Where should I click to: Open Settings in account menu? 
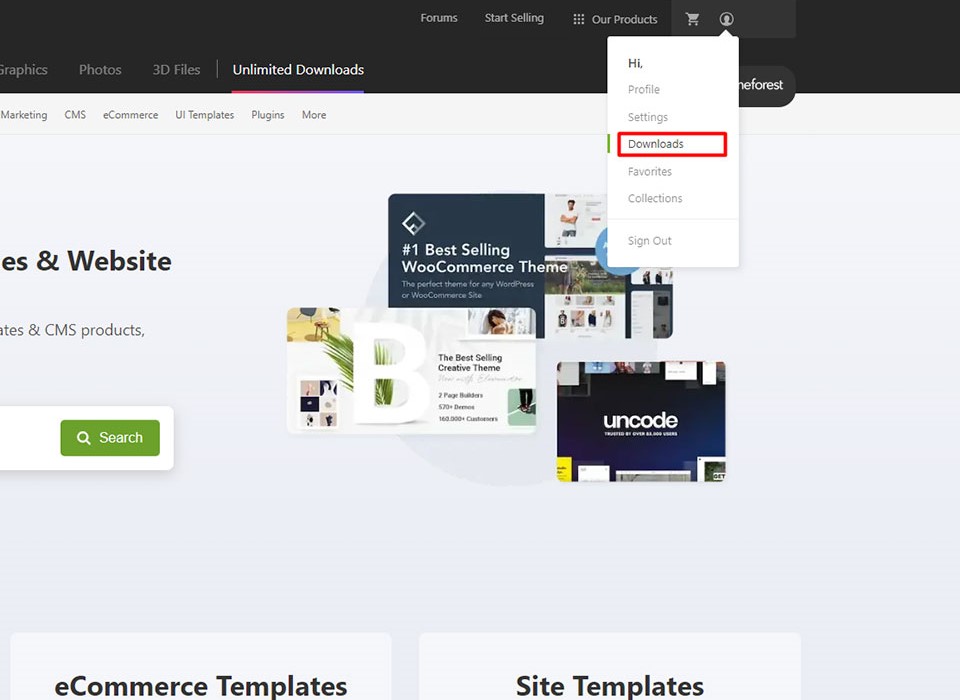point(648,117)
